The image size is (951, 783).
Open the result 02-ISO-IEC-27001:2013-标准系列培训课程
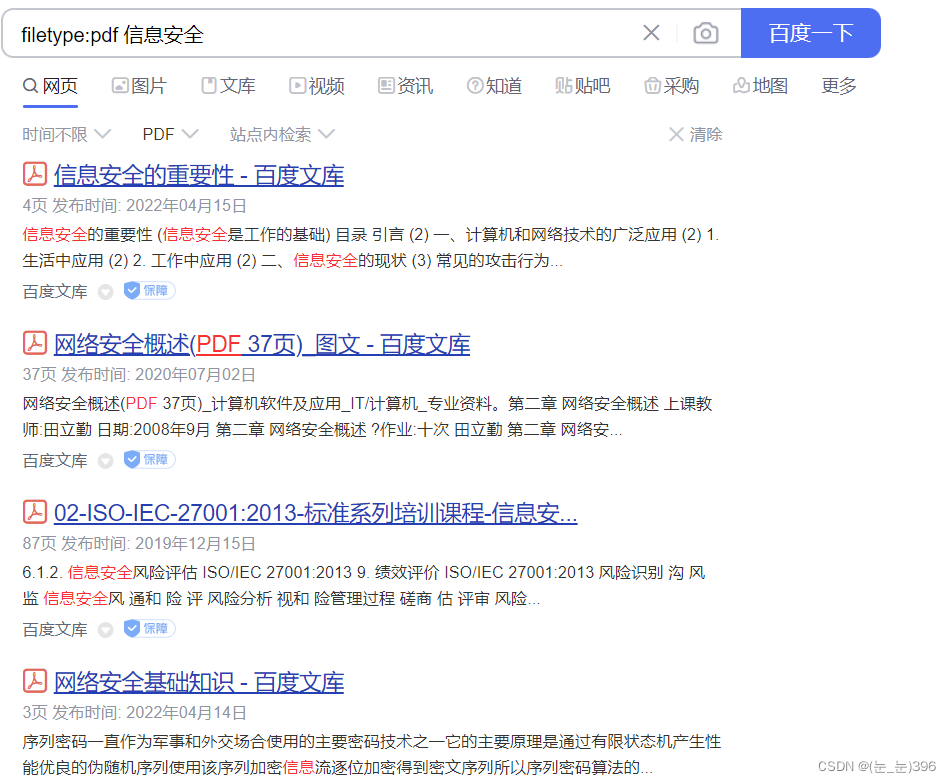click(x=315, y=513)
